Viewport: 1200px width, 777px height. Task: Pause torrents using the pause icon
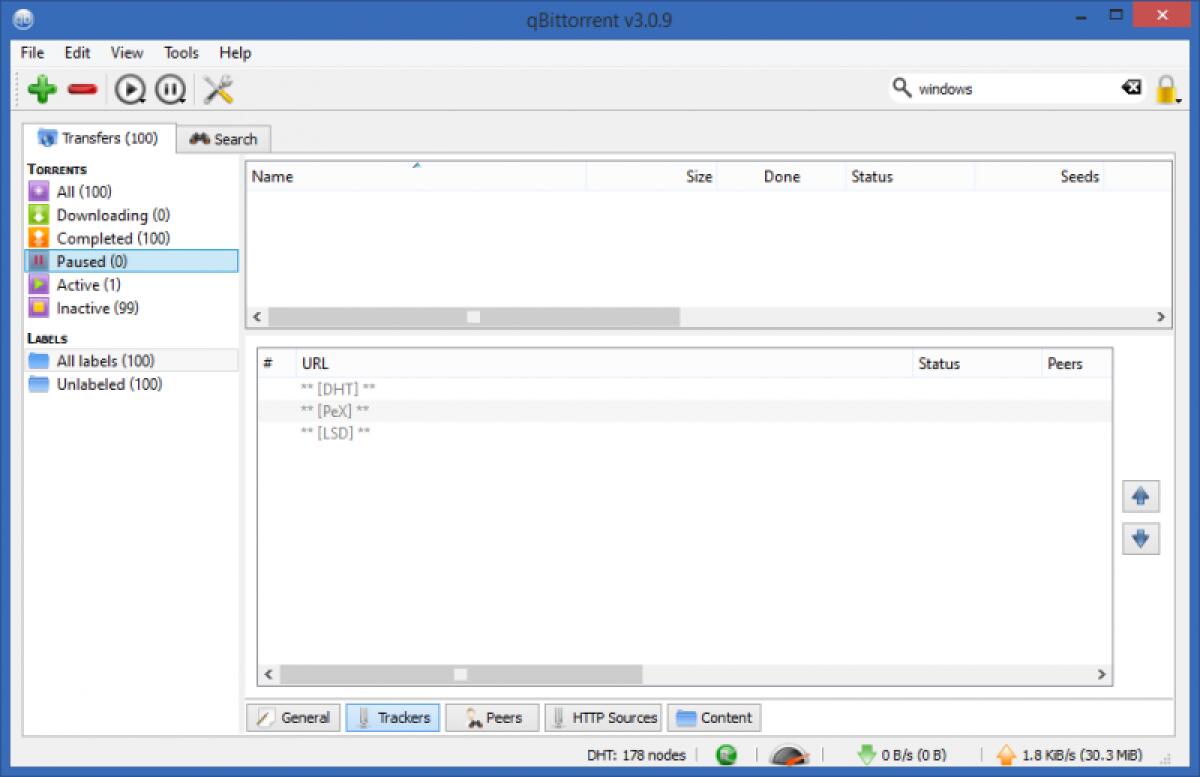click(170, 89)
